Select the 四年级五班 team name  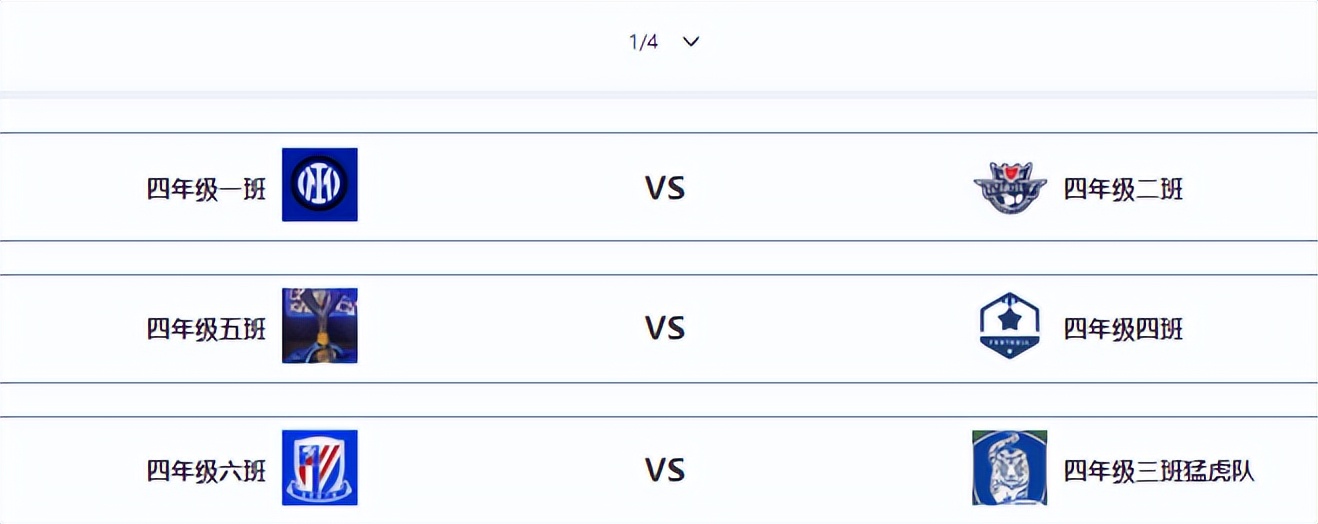(x=206, y=328)
